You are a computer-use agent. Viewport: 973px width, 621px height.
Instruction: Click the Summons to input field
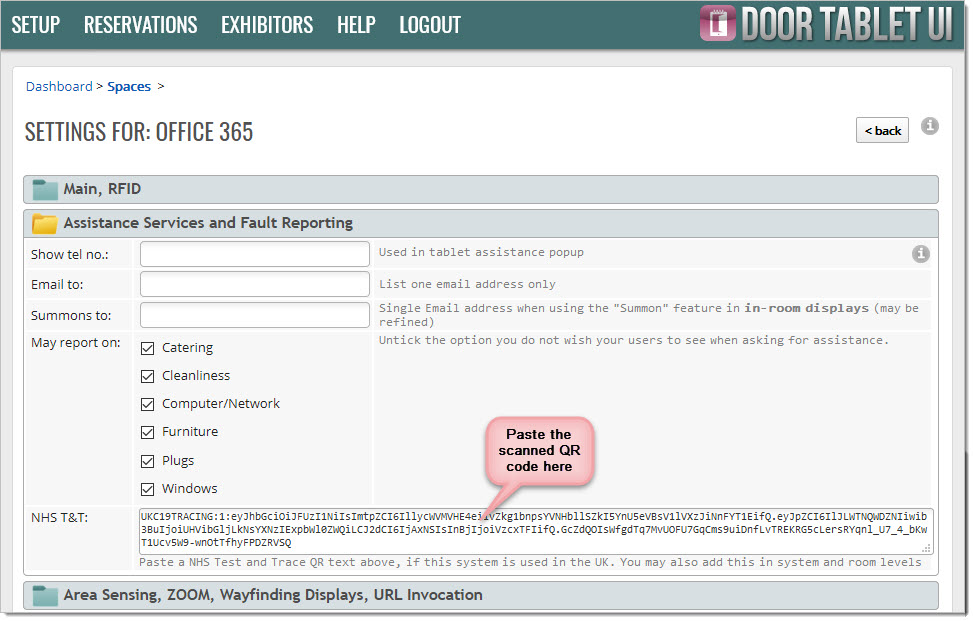click(x=254, y=315)
